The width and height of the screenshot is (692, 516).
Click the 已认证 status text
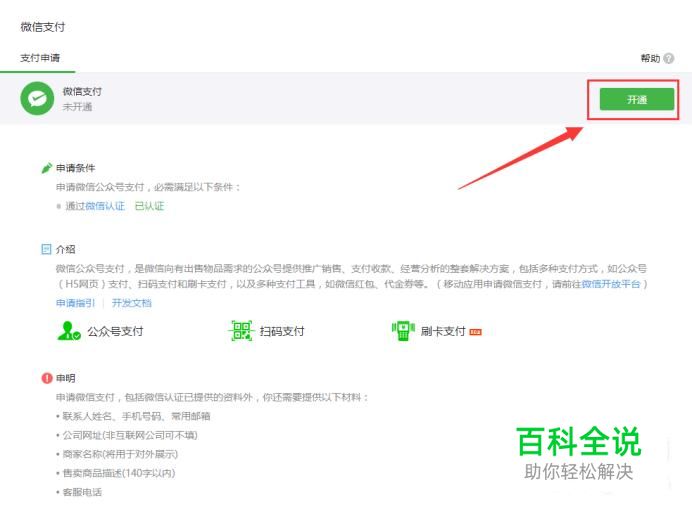coord(149,206)
